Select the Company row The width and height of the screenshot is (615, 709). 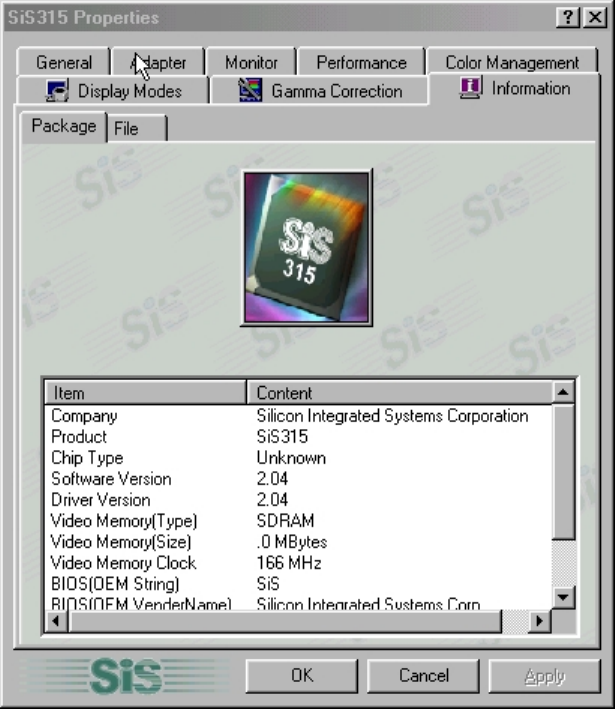298,416
